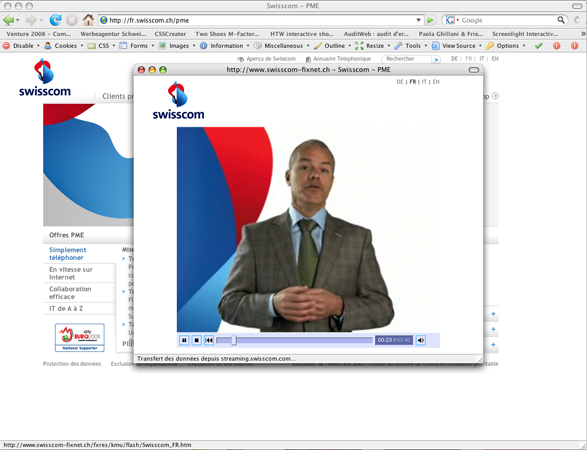This screenshot has width=587, height=450.
Task: Switch popup language to DE
Action: (x=400, y=82)
